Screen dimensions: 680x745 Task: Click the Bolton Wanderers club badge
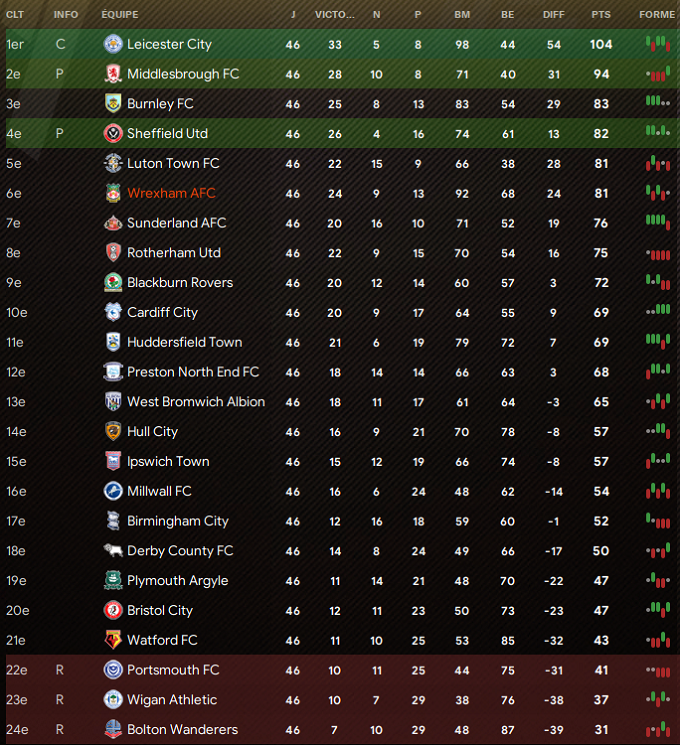pyautogui.click(x=113, y=729)
